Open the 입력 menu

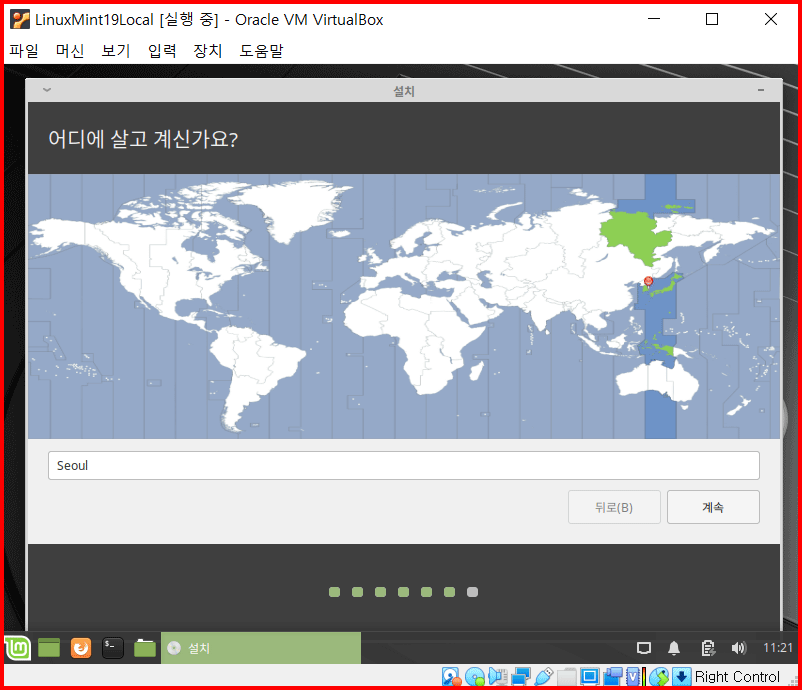162,51
